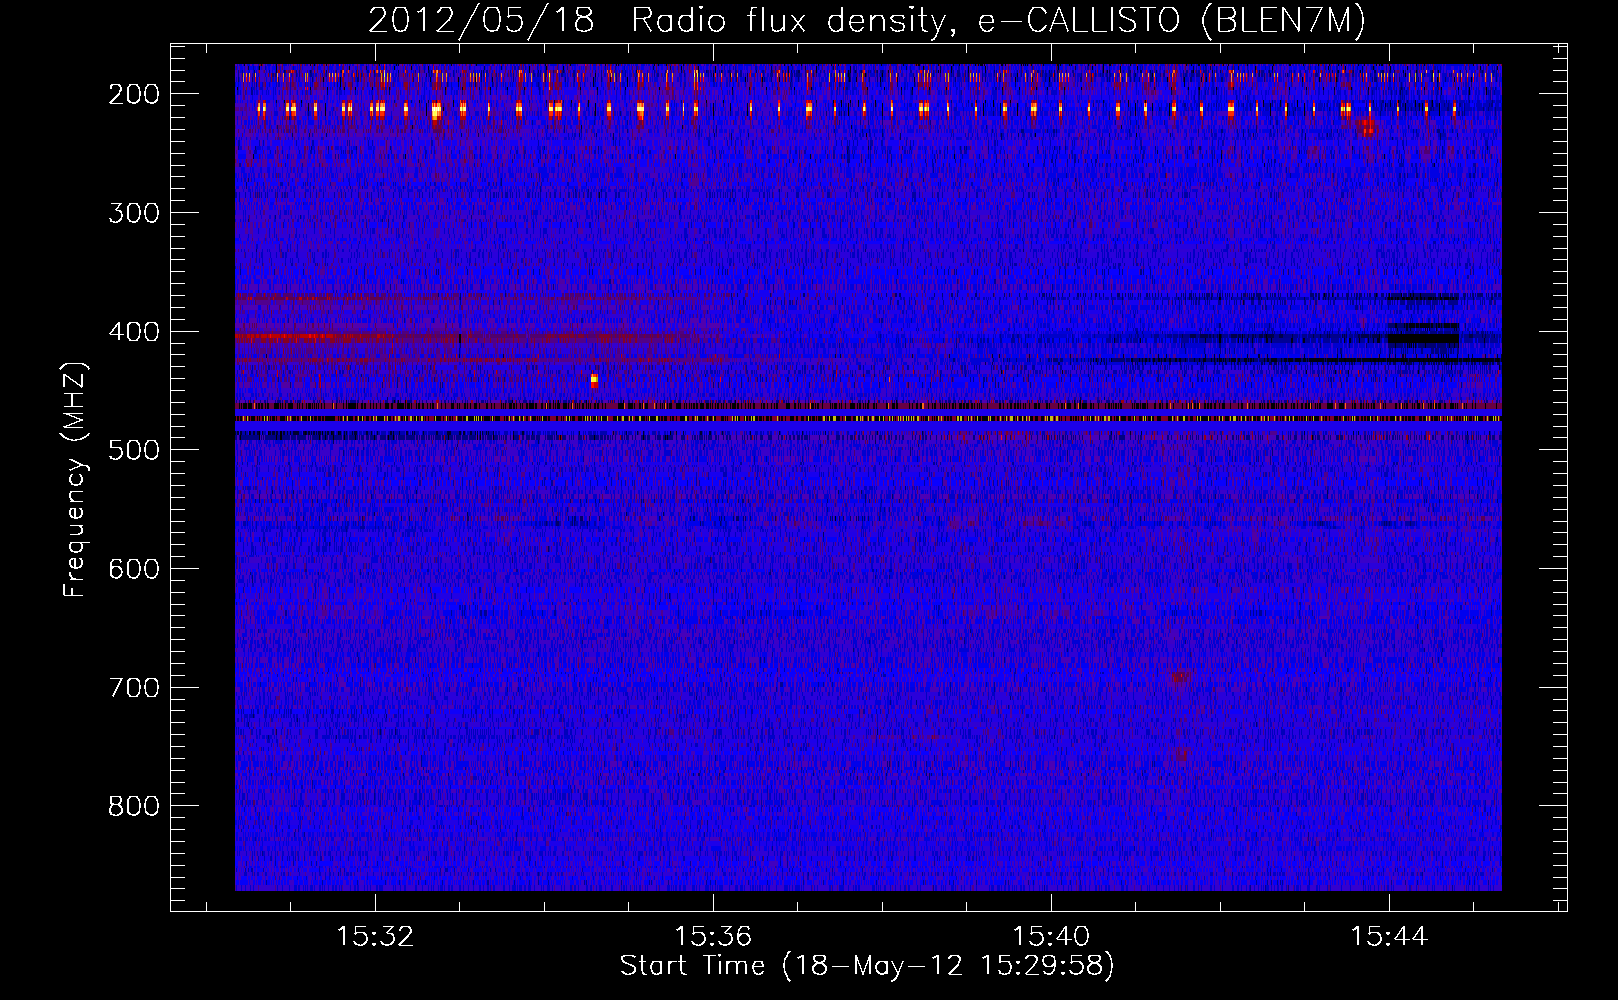The image size is (1618, 1000).
Task: Click the 700 frequency tick label
Action: click(134, 688)
